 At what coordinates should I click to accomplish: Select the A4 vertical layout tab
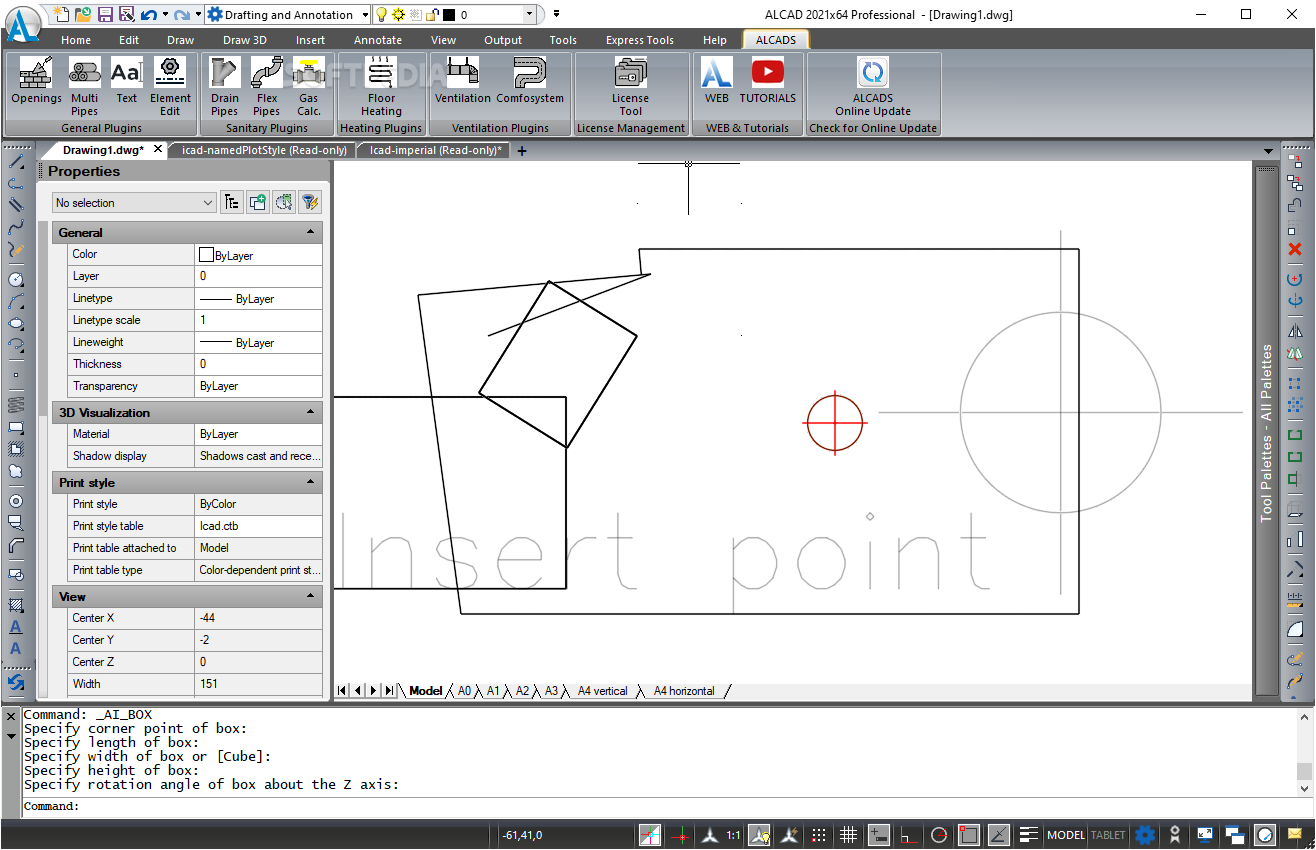click(603, 691)
